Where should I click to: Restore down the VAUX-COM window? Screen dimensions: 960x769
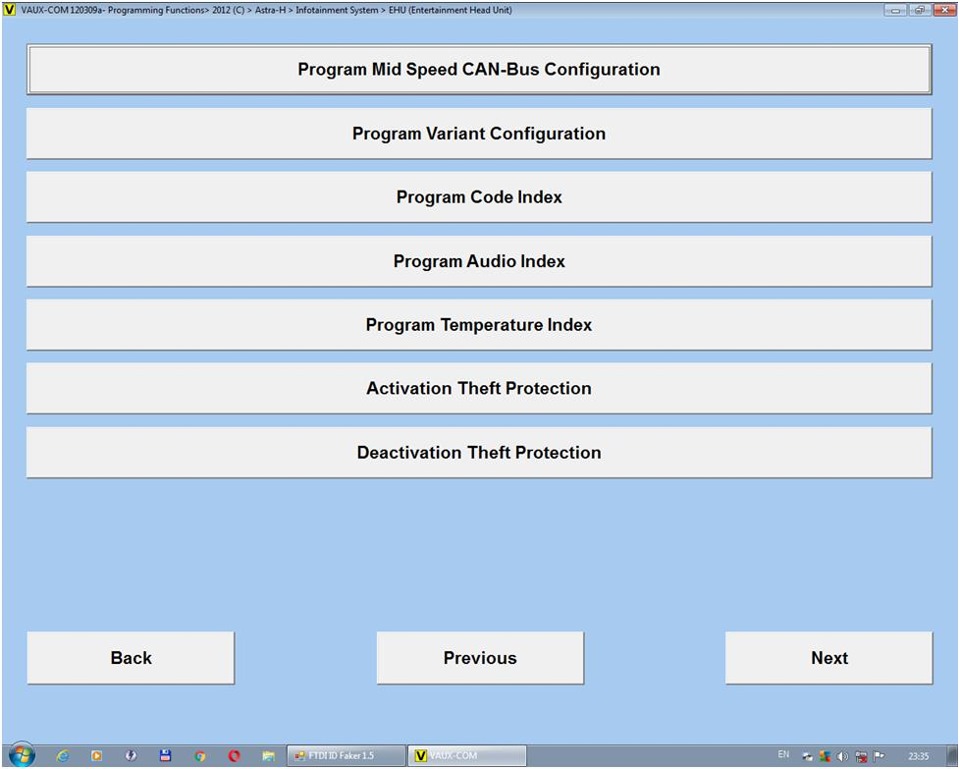920,10
